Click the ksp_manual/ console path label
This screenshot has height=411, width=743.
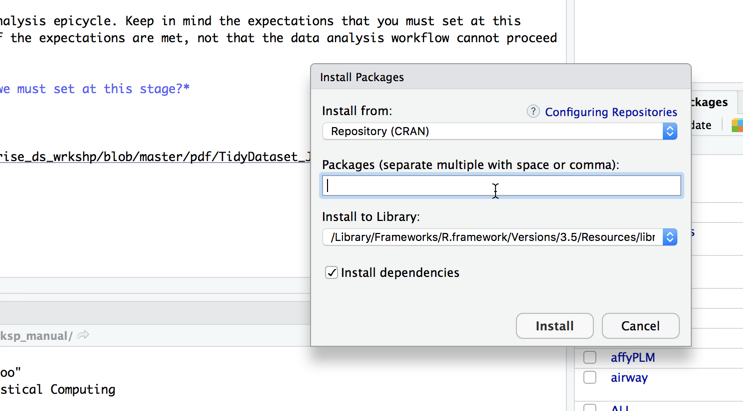point(36,336)
